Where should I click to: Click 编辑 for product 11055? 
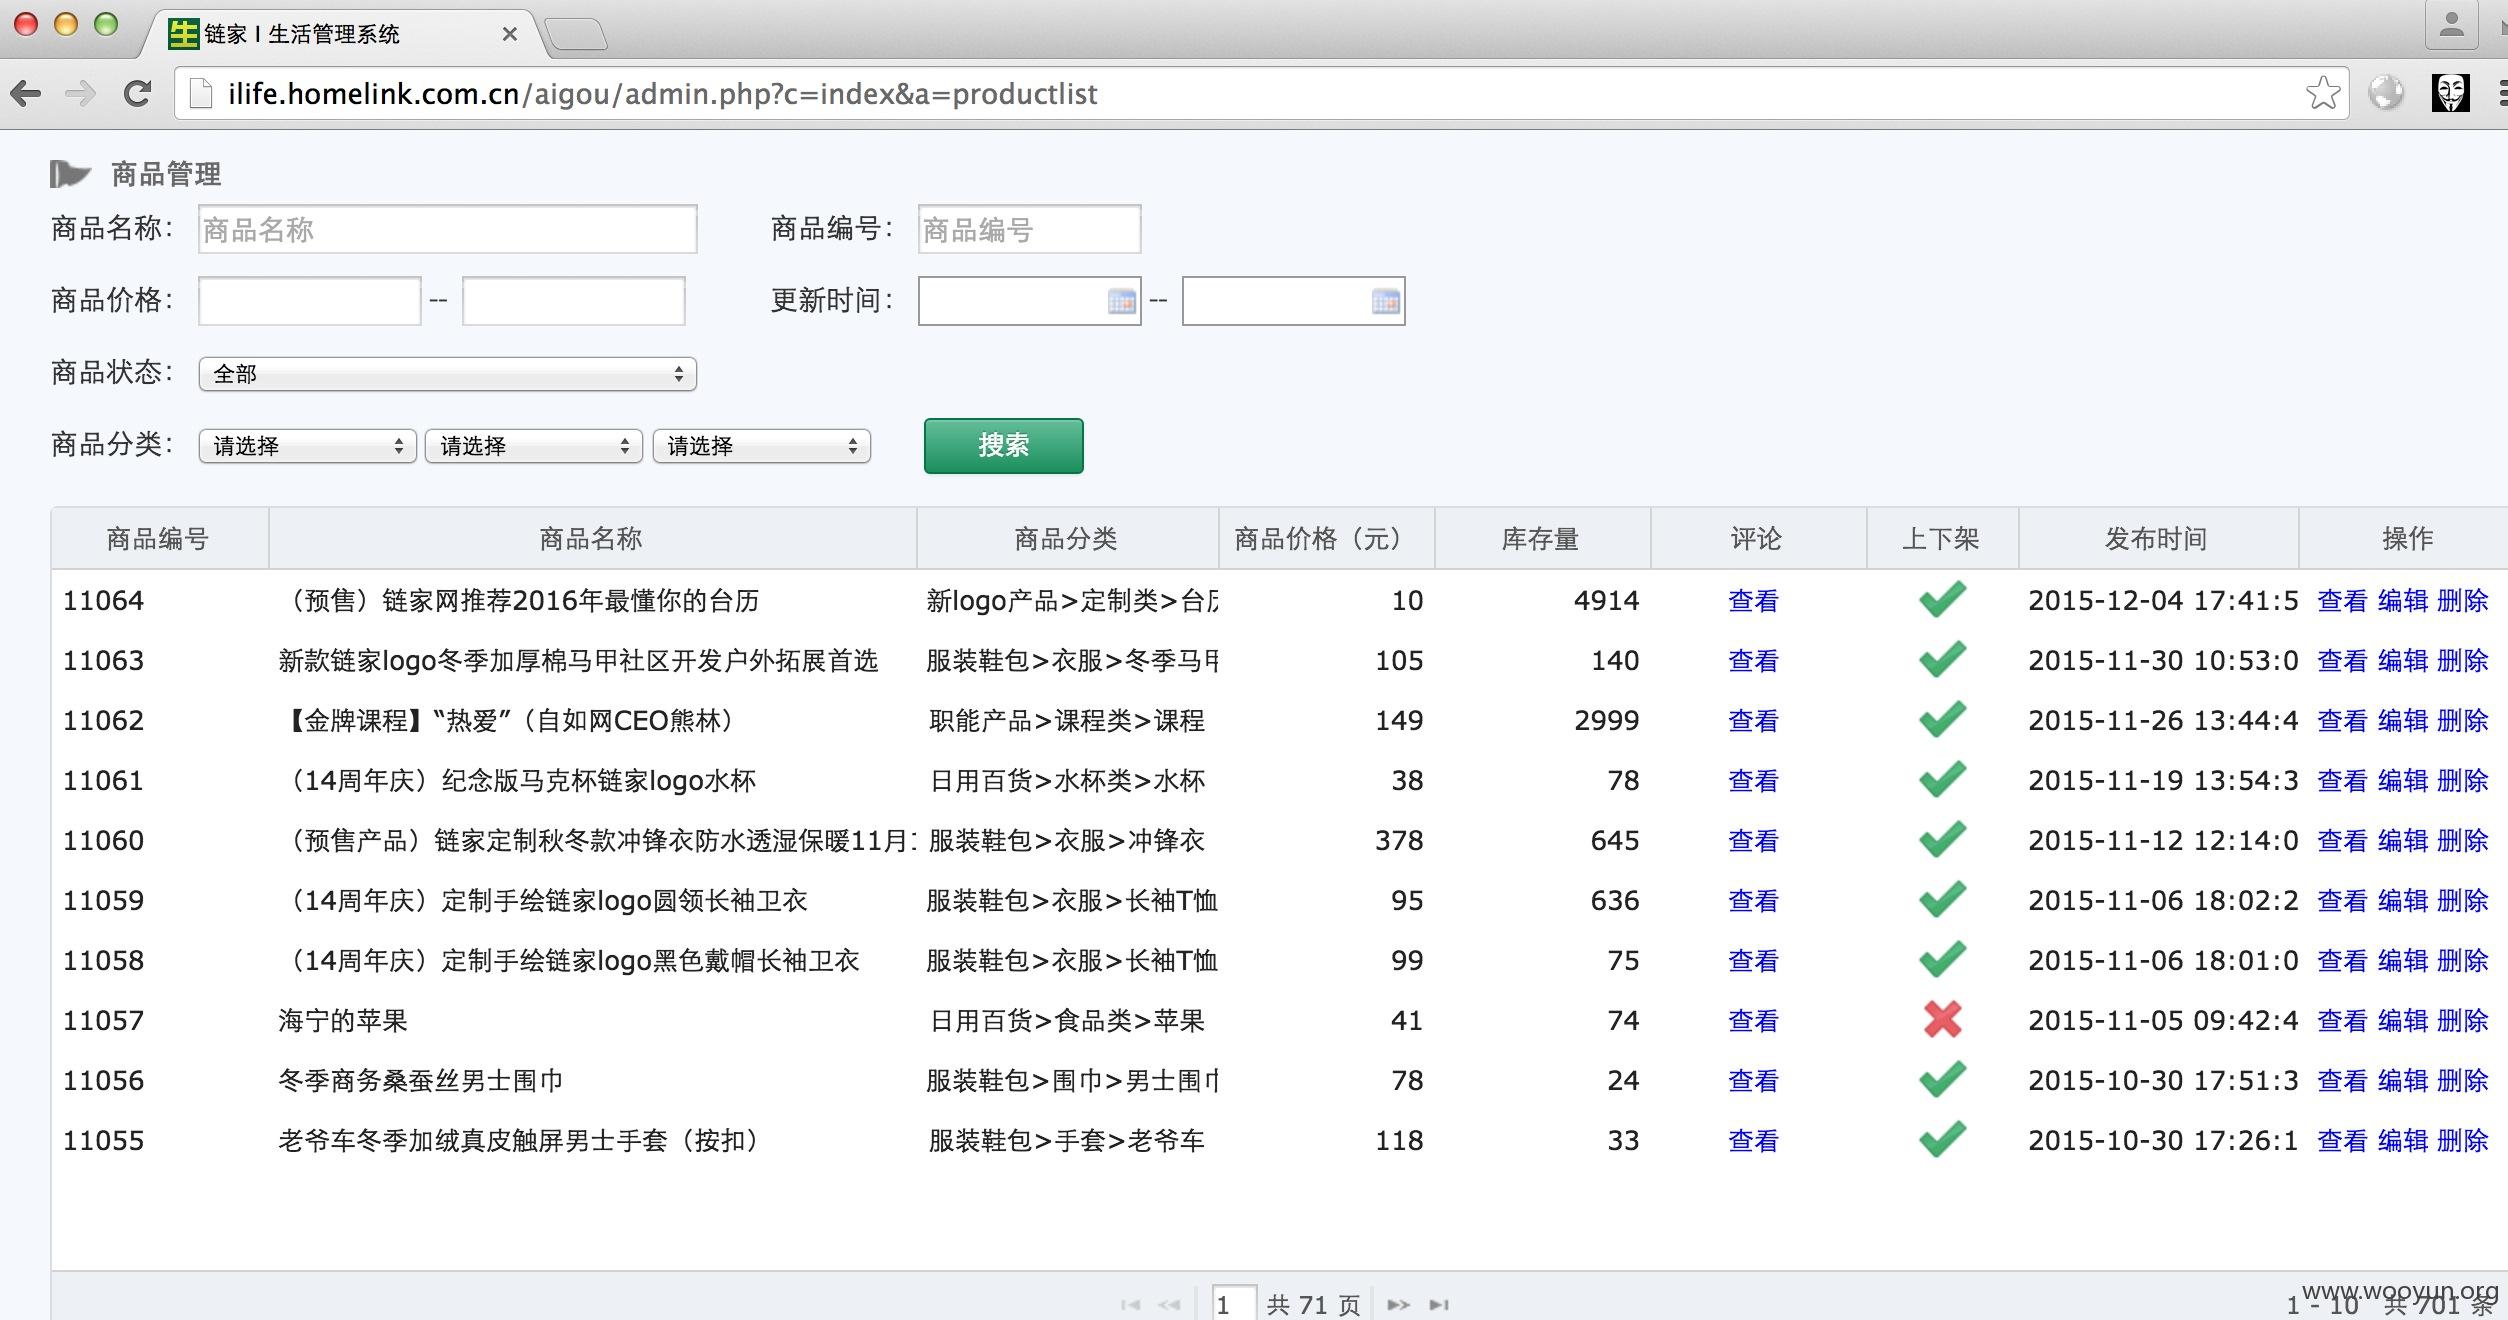(2402, 1140)
